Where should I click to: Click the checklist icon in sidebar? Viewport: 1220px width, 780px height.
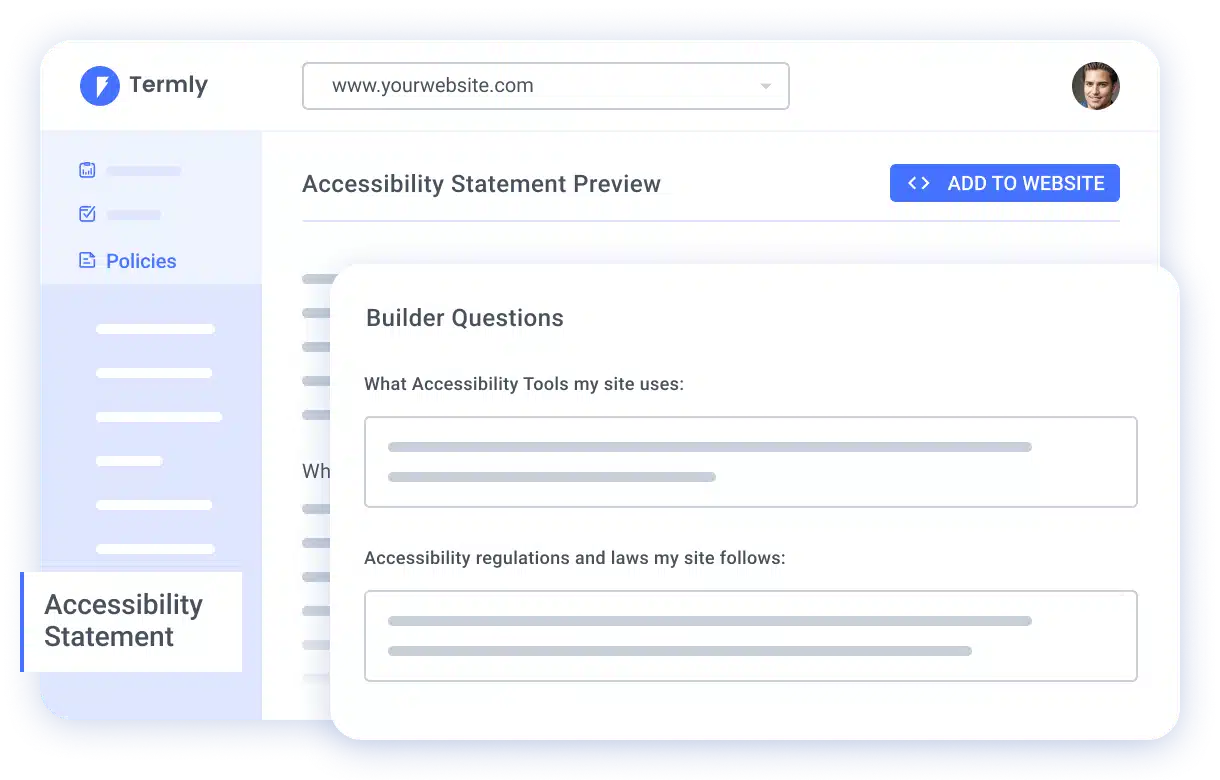coord(87,214)
